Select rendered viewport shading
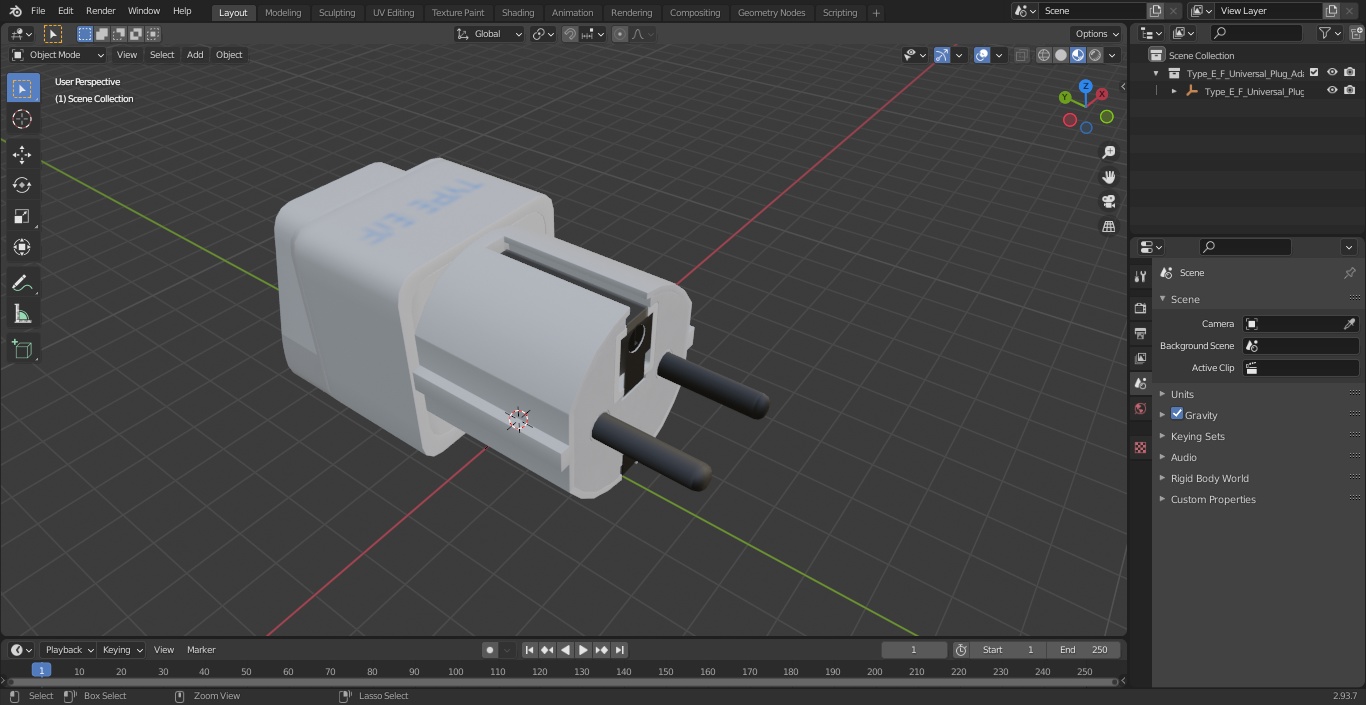 tap(1095, 55)
